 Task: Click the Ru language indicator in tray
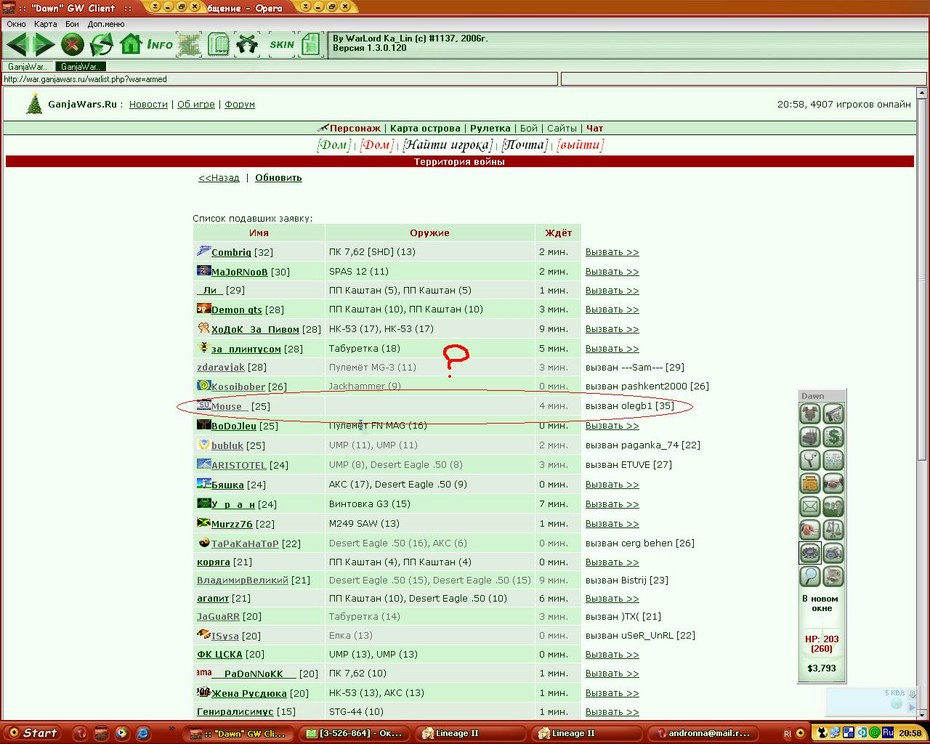click(x=888, y=733)
